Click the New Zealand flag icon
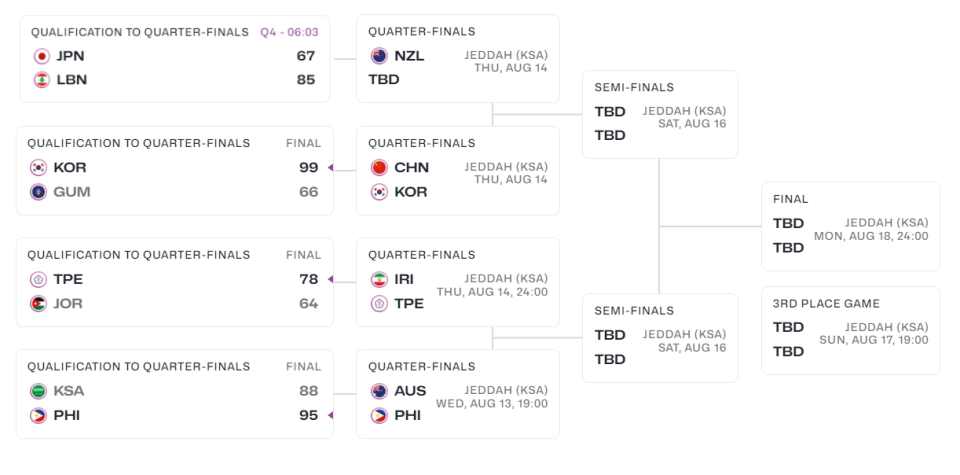The width and height of the screenshot is (960, 475). coord(379,56)
